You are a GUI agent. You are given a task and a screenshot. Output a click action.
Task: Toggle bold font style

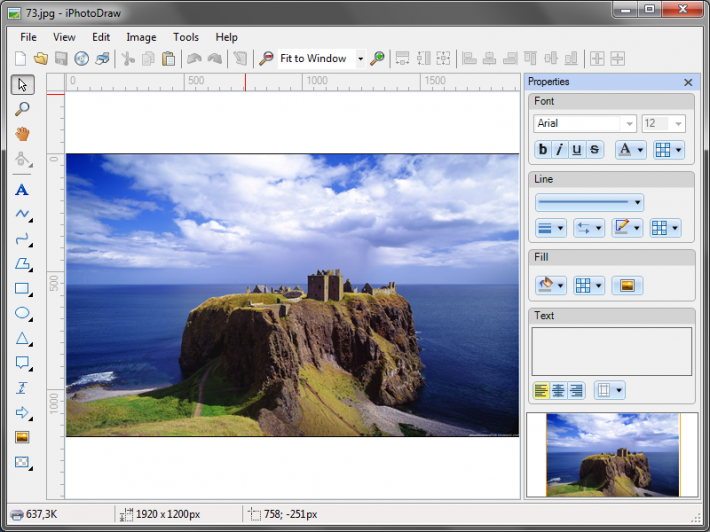coord(543,149)
